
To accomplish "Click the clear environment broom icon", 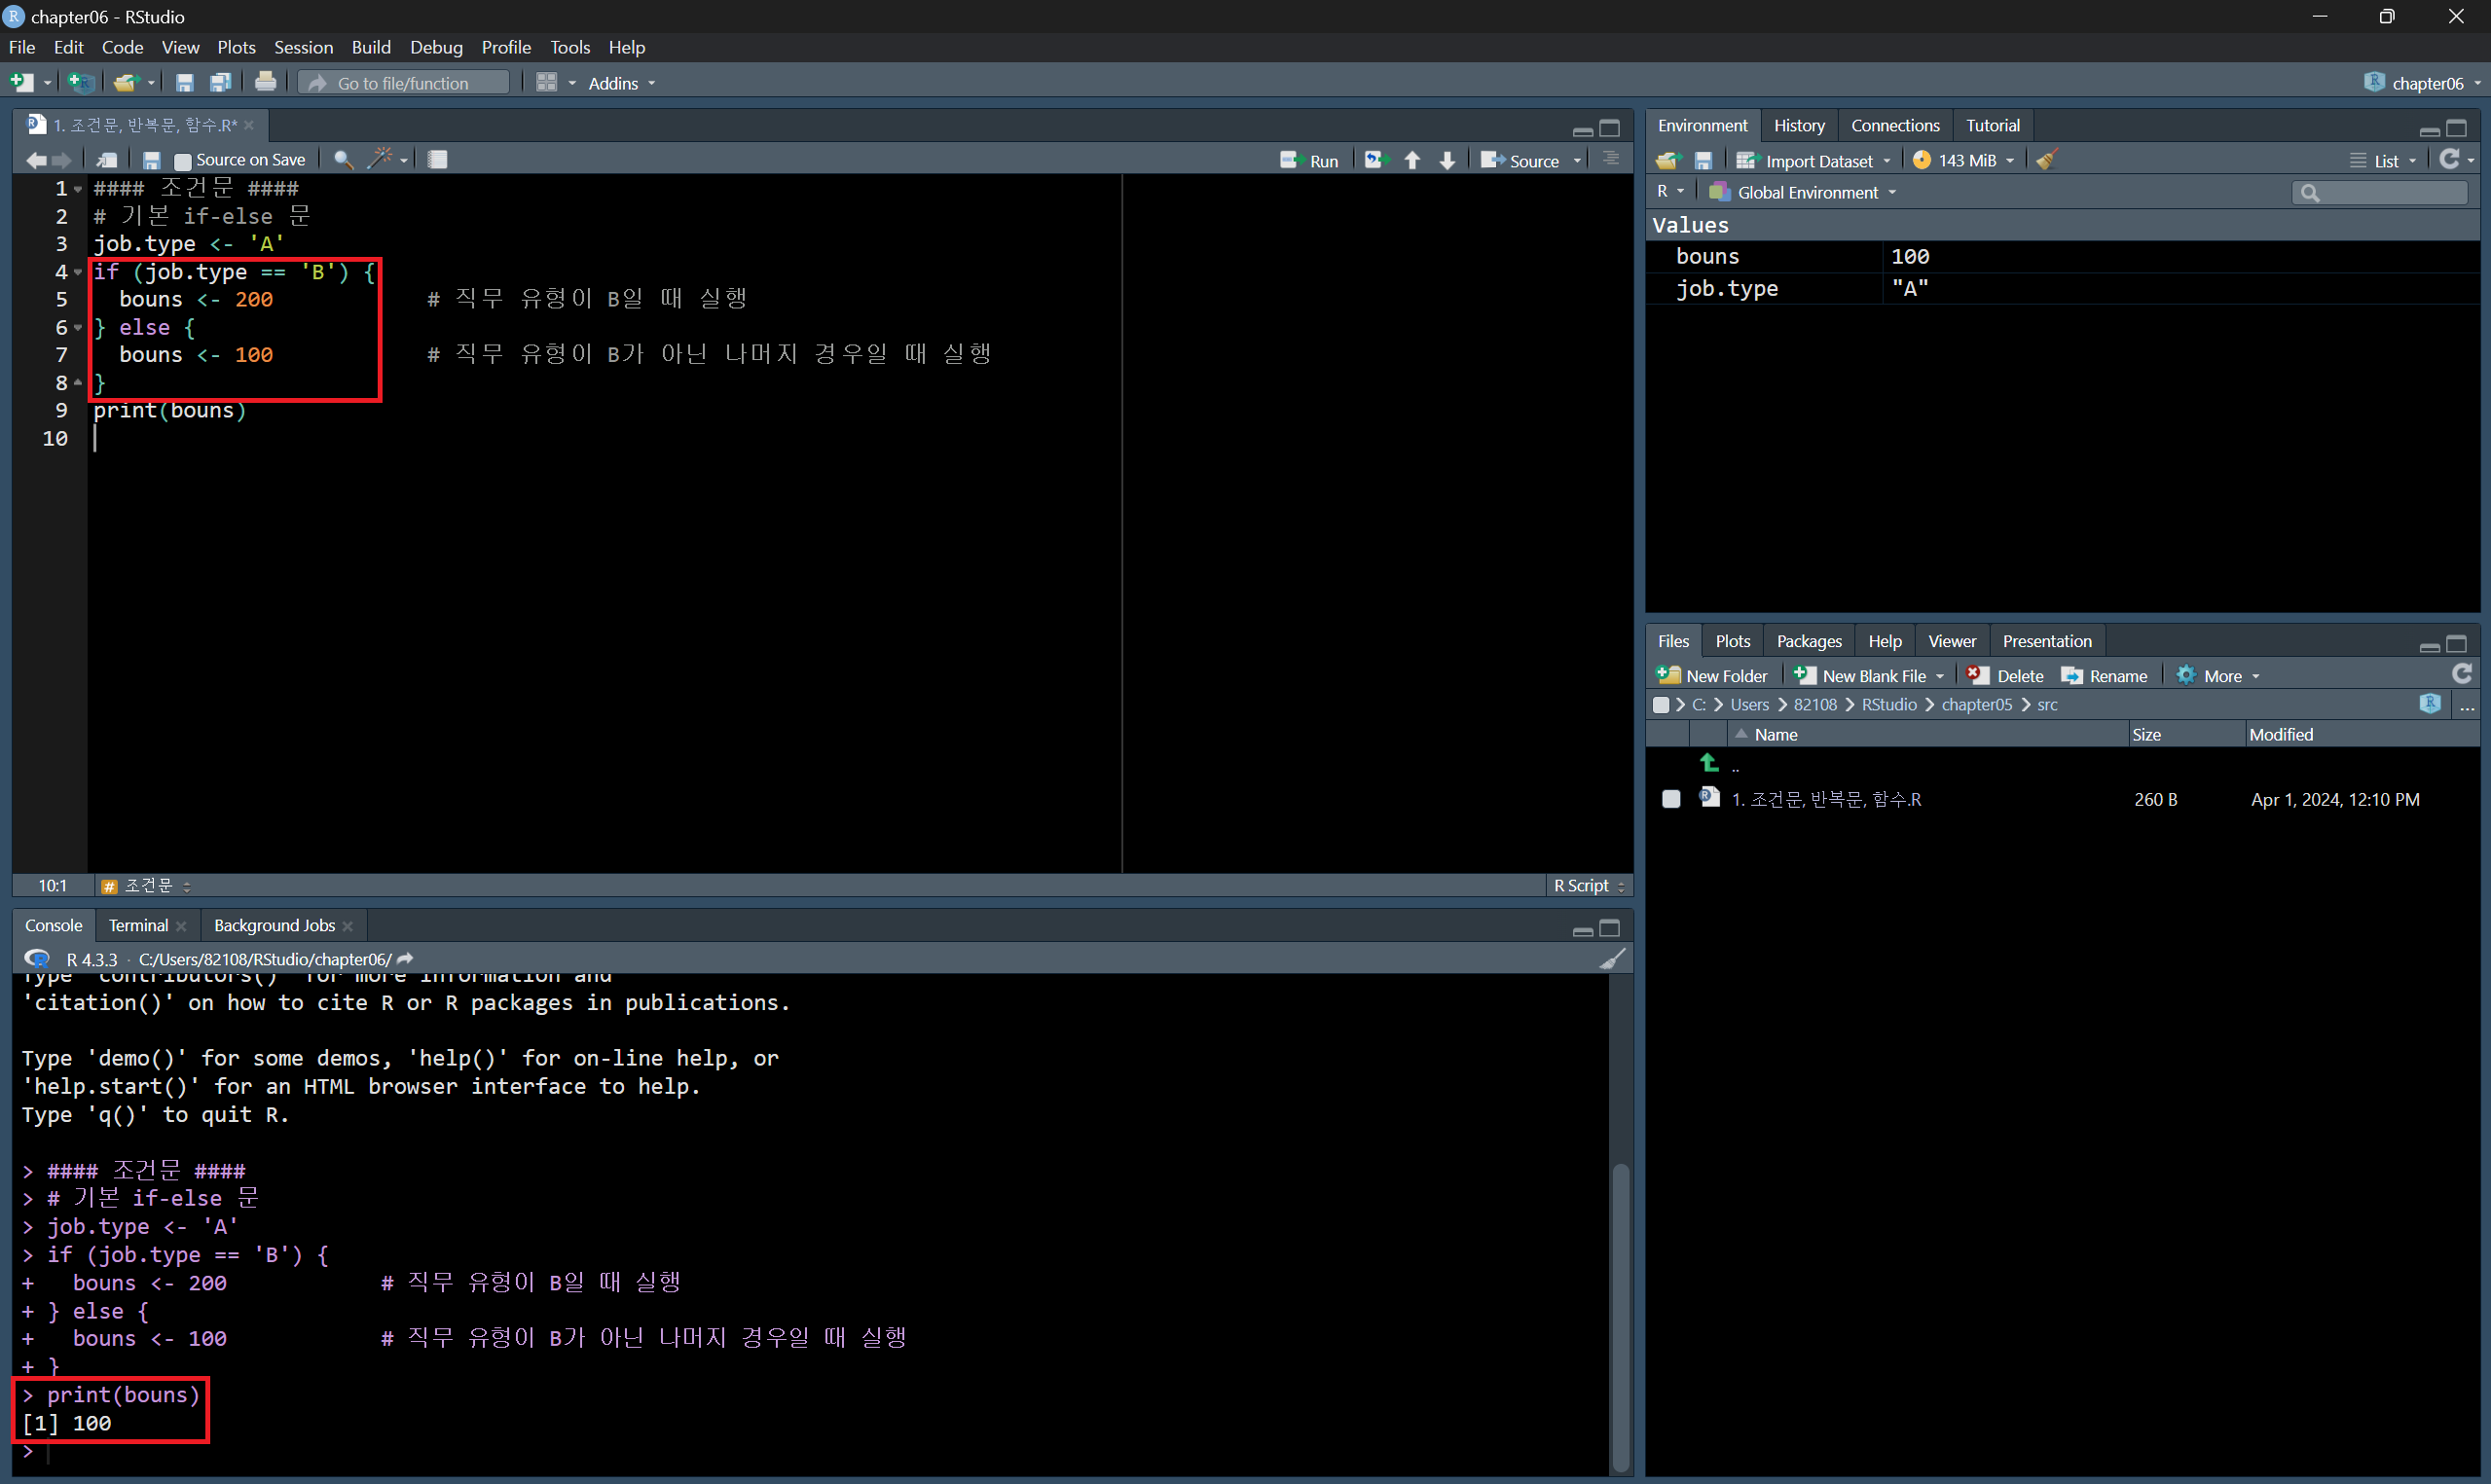I will 2047,160.
